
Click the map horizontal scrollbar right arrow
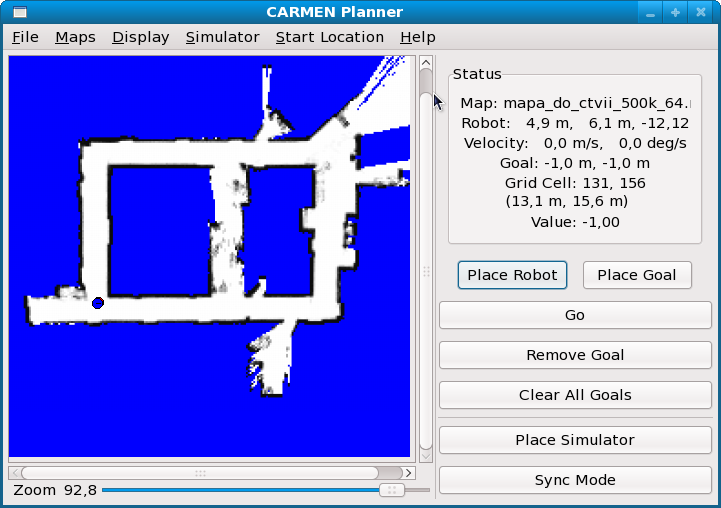tap(408, 473)
